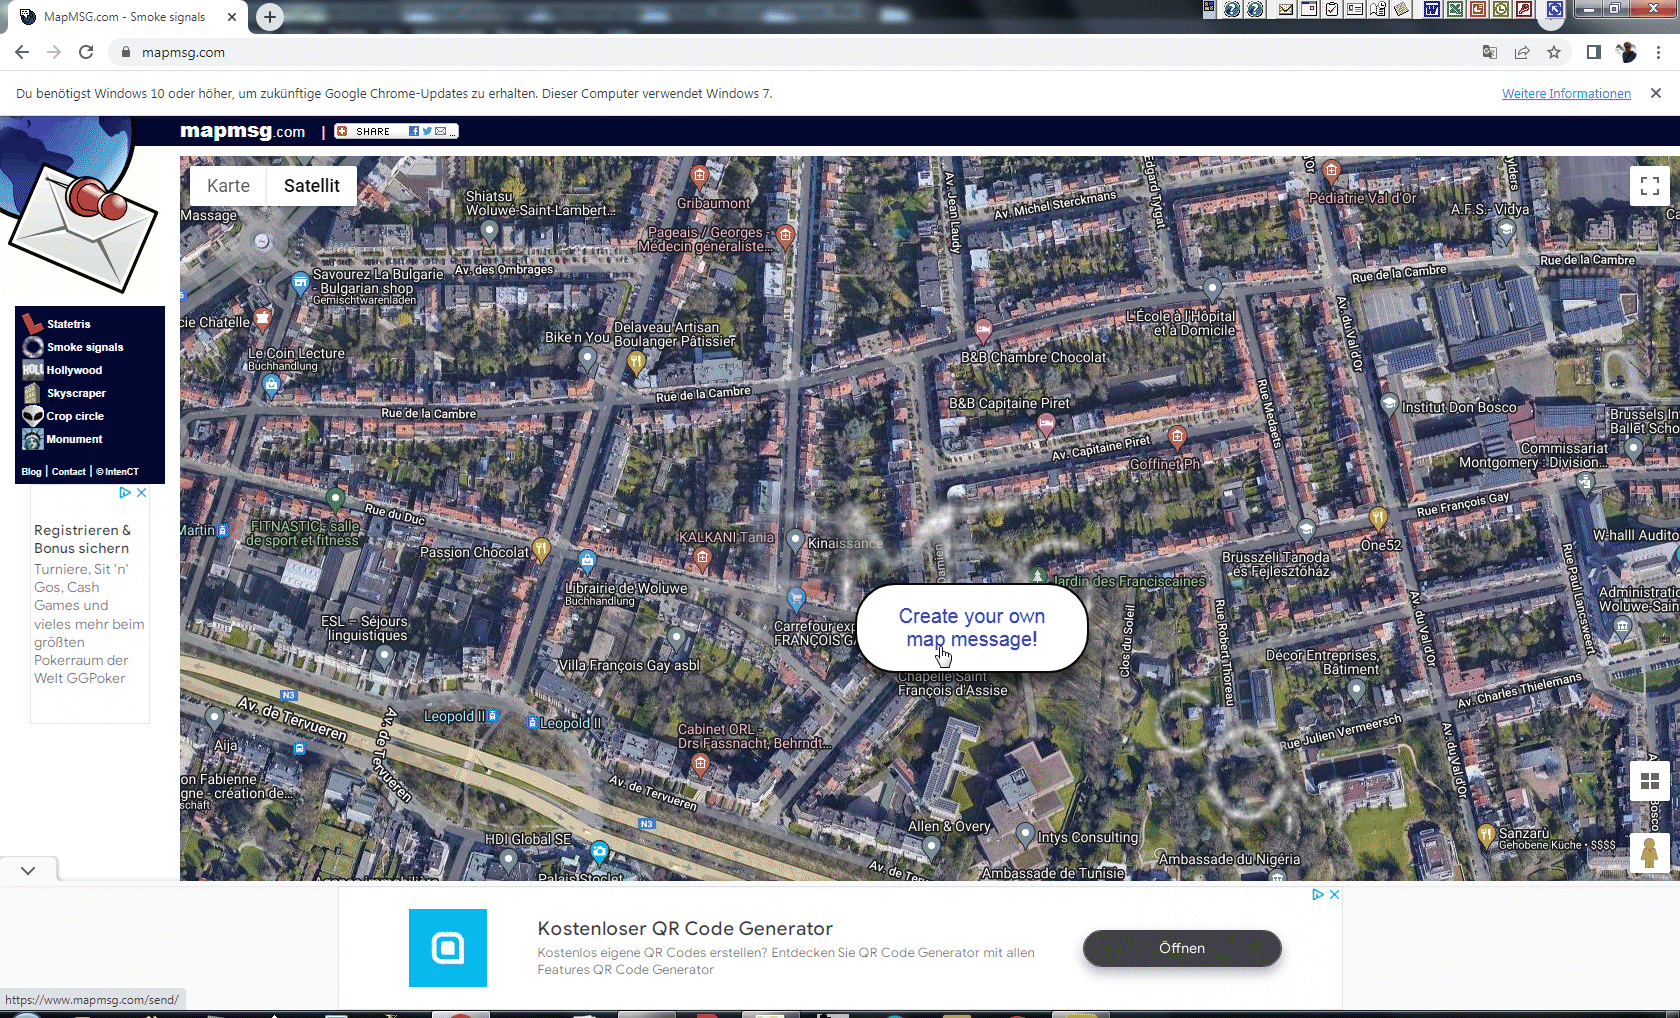Expand the bottom-left collapse chevron

[28, 870]
